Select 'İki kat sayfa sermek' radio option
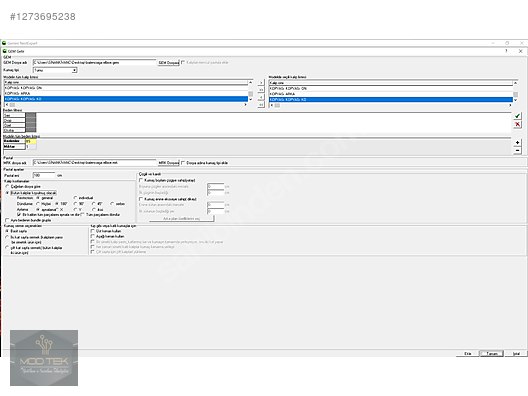Screen dimensions: 528x396 (x=7, y=237)
